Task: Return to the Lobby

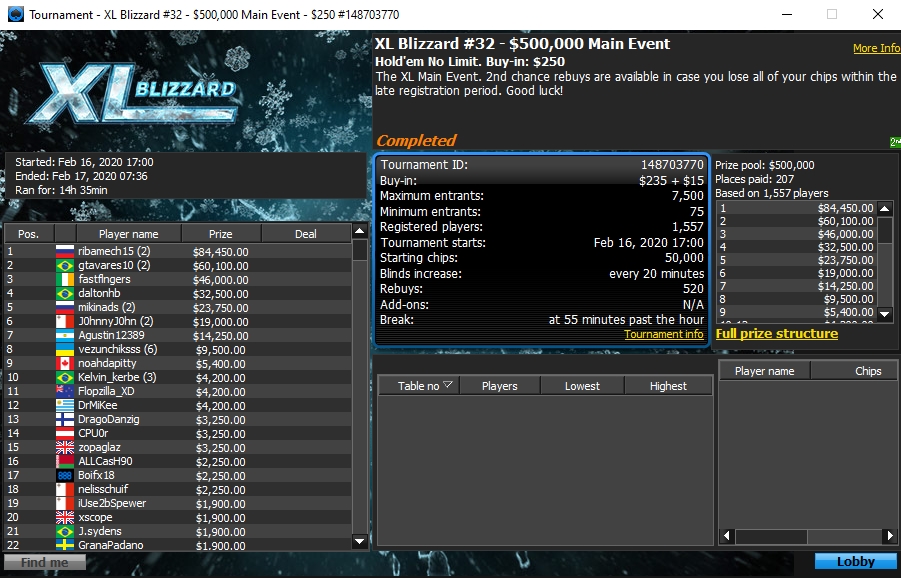Action: point(856,562)
